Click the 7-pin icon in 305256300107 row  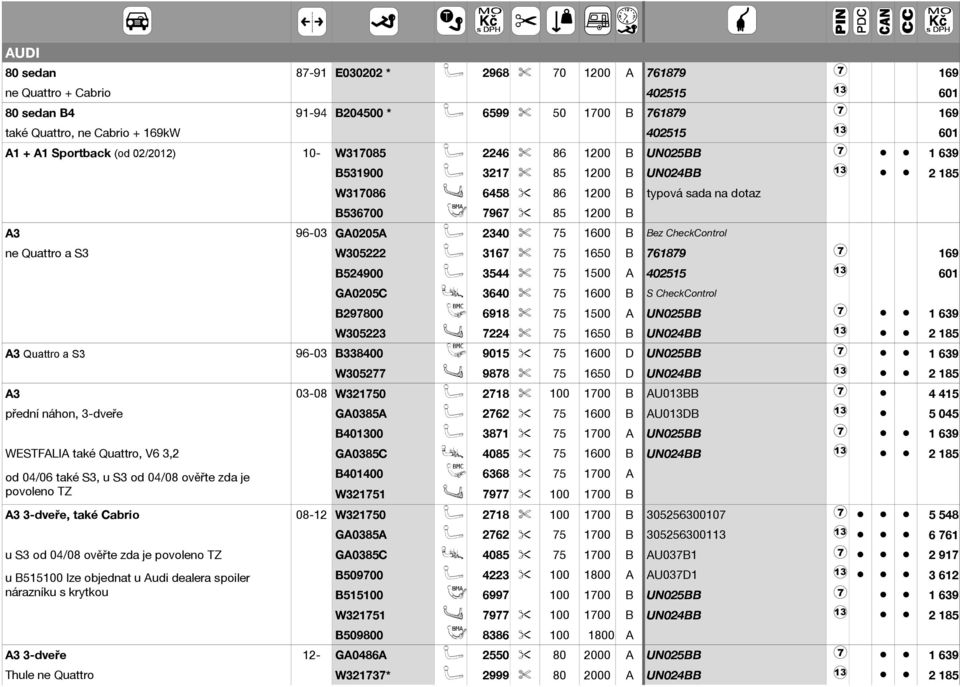[x=840, y=512]
